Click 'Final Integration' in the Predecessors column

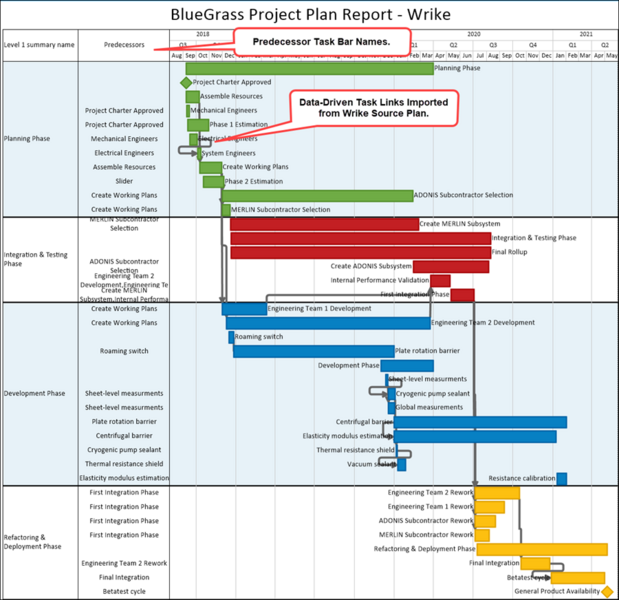click(x=124, y=578)
